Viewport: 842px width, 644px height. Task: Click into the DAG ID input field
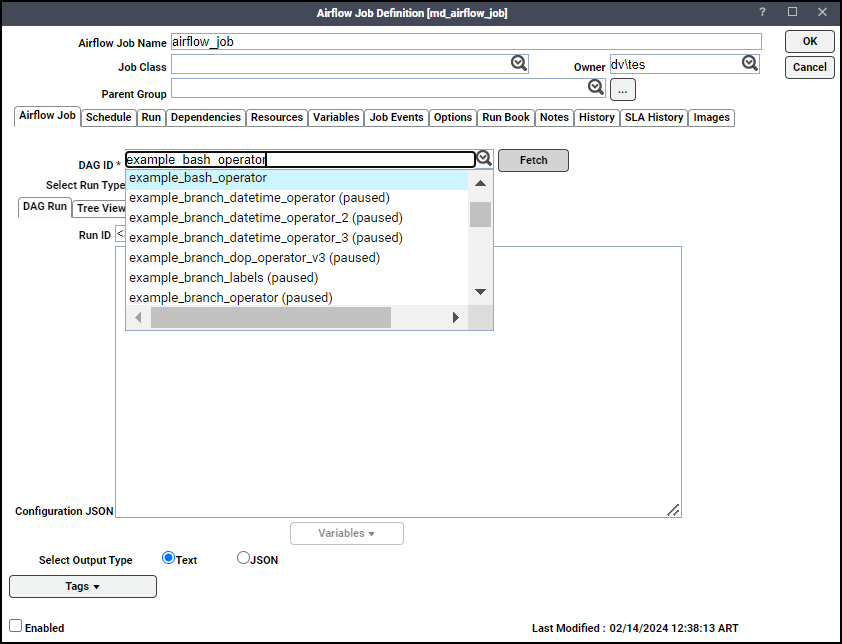tap(300, 160)
